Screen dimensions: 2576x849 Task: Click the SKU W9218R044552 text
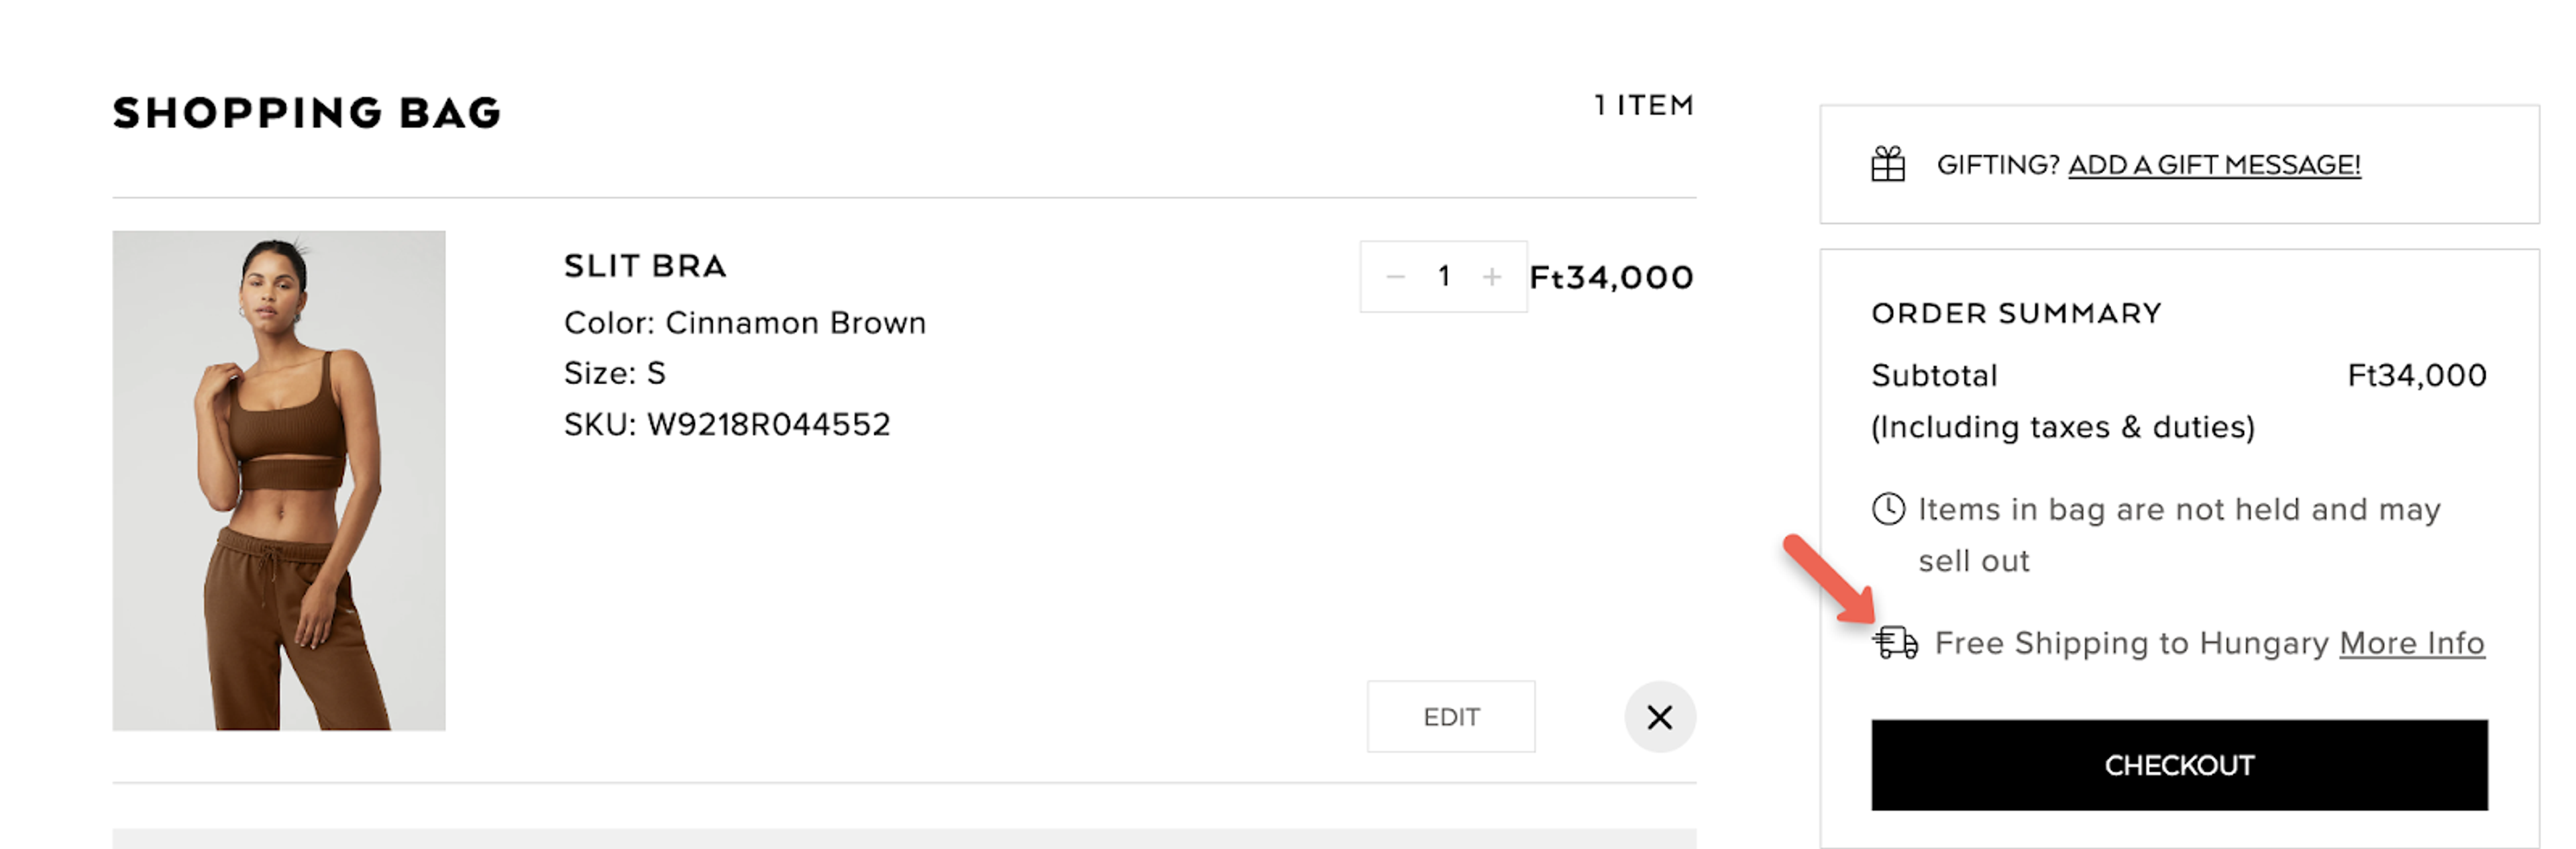point(727,424)
